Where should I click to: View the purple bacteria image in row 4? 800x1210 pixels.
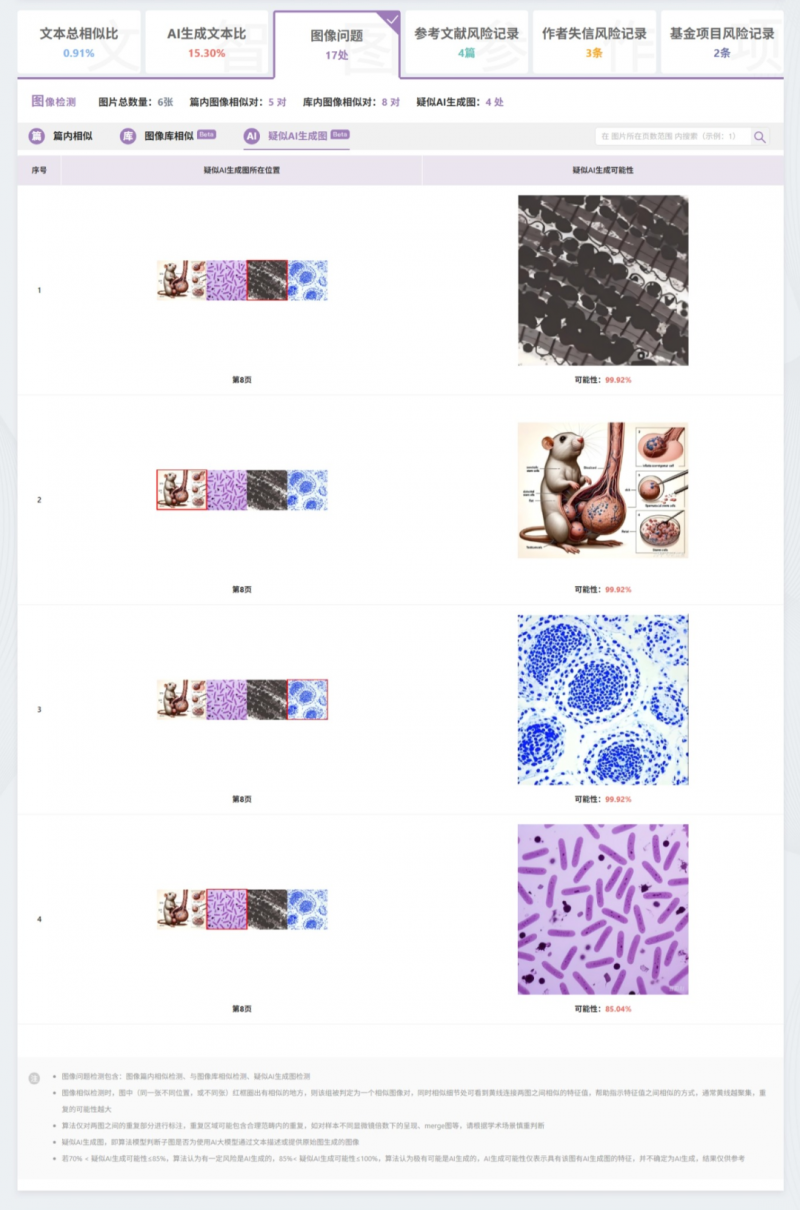603,909
